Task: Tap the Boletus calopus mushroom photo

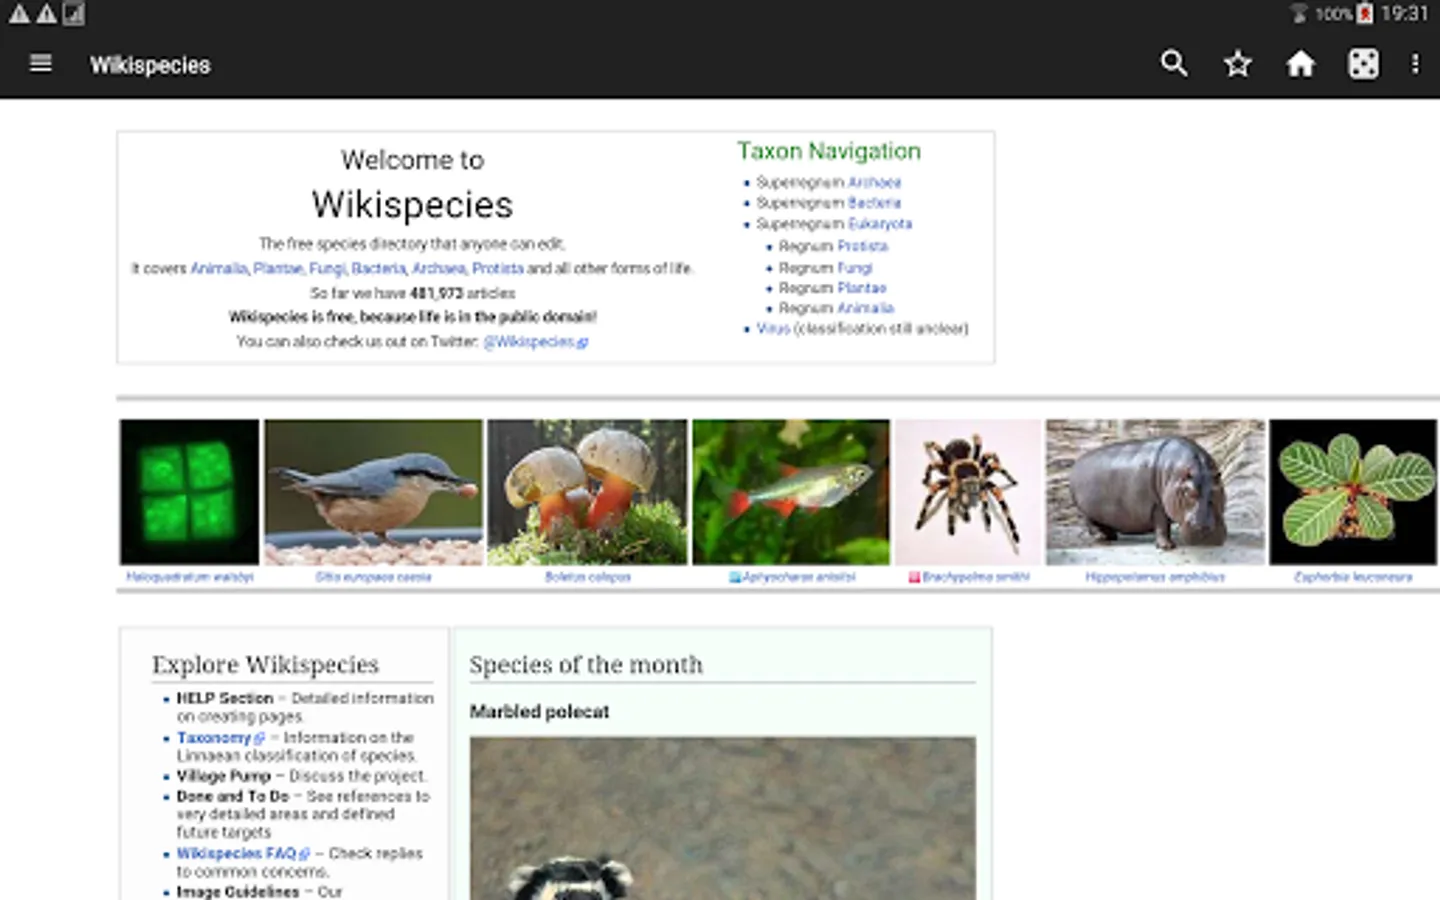Action: point(588,492)
